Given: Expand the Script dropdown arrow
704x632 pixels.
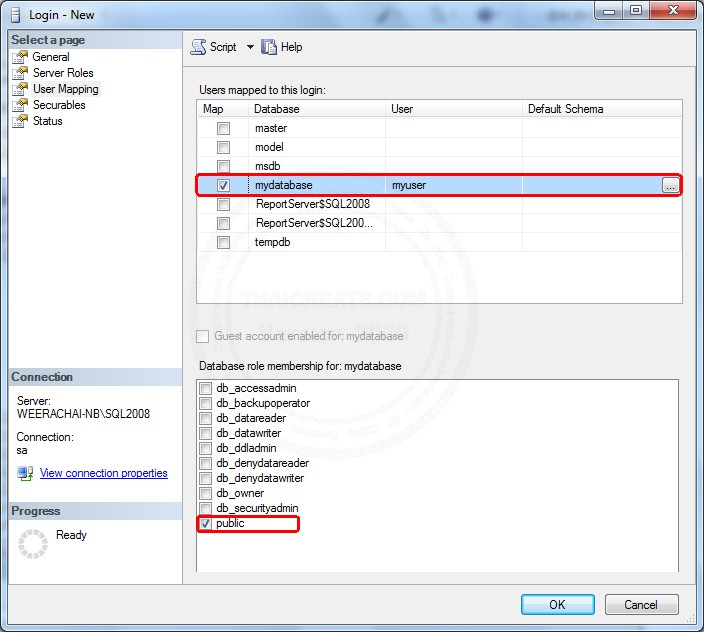Looking at the screenshot, I should (250, 47).
